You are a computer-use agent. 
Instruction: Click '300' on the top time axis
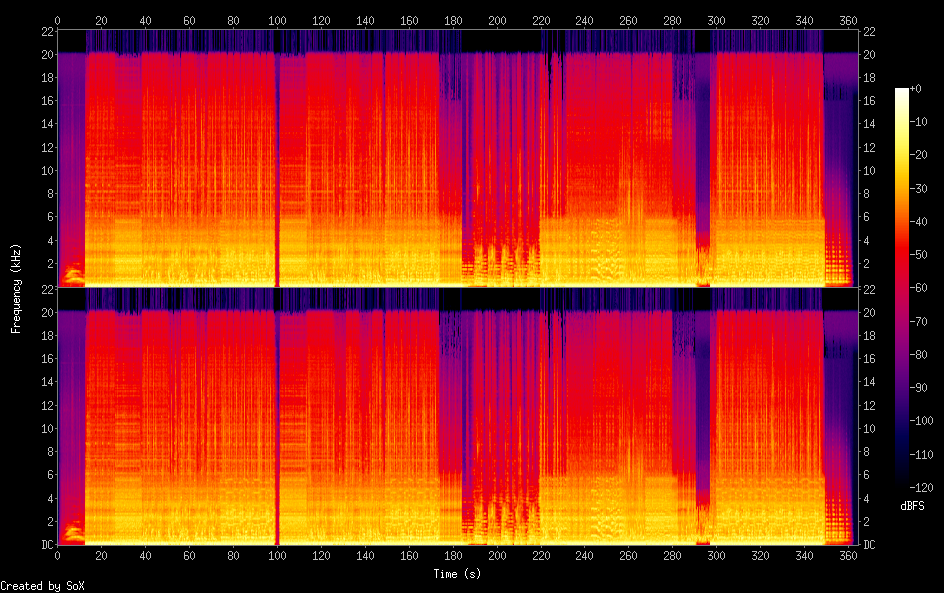pos(716,20)
